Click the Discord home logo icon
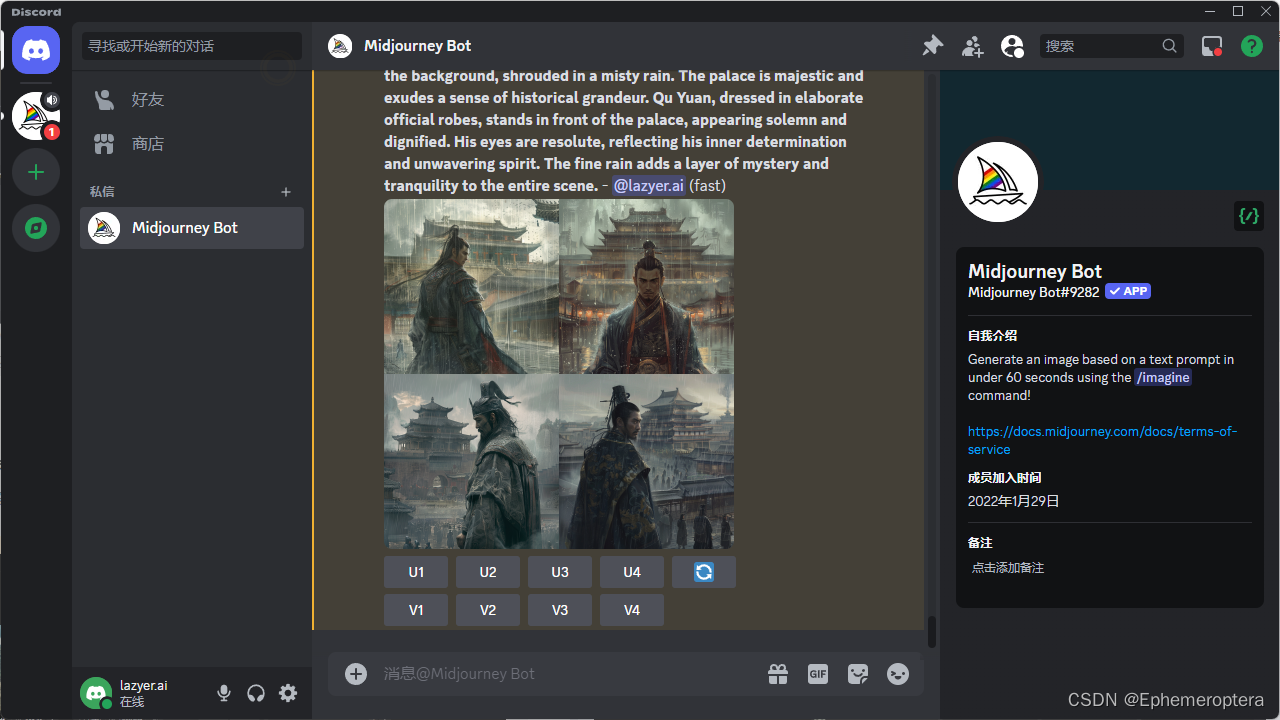1280x720 pixels. coord(36,50)
